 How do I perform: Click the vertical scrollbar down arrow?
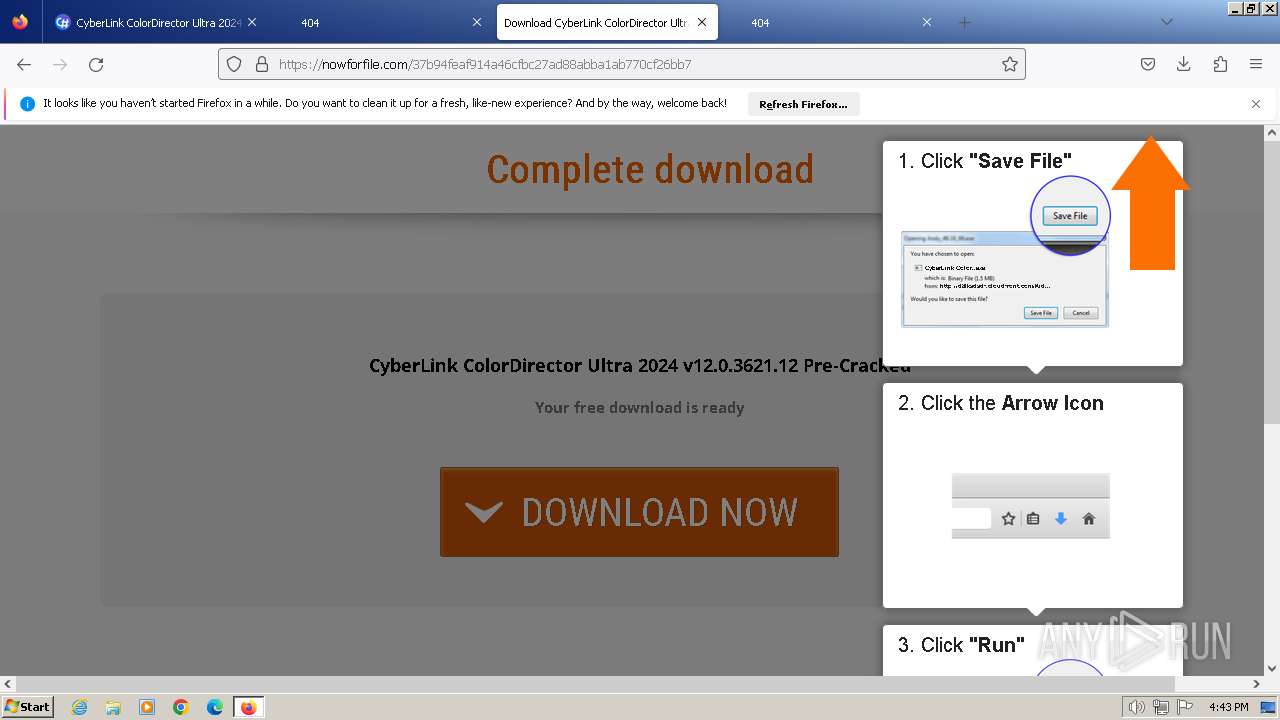point(1272,669)
